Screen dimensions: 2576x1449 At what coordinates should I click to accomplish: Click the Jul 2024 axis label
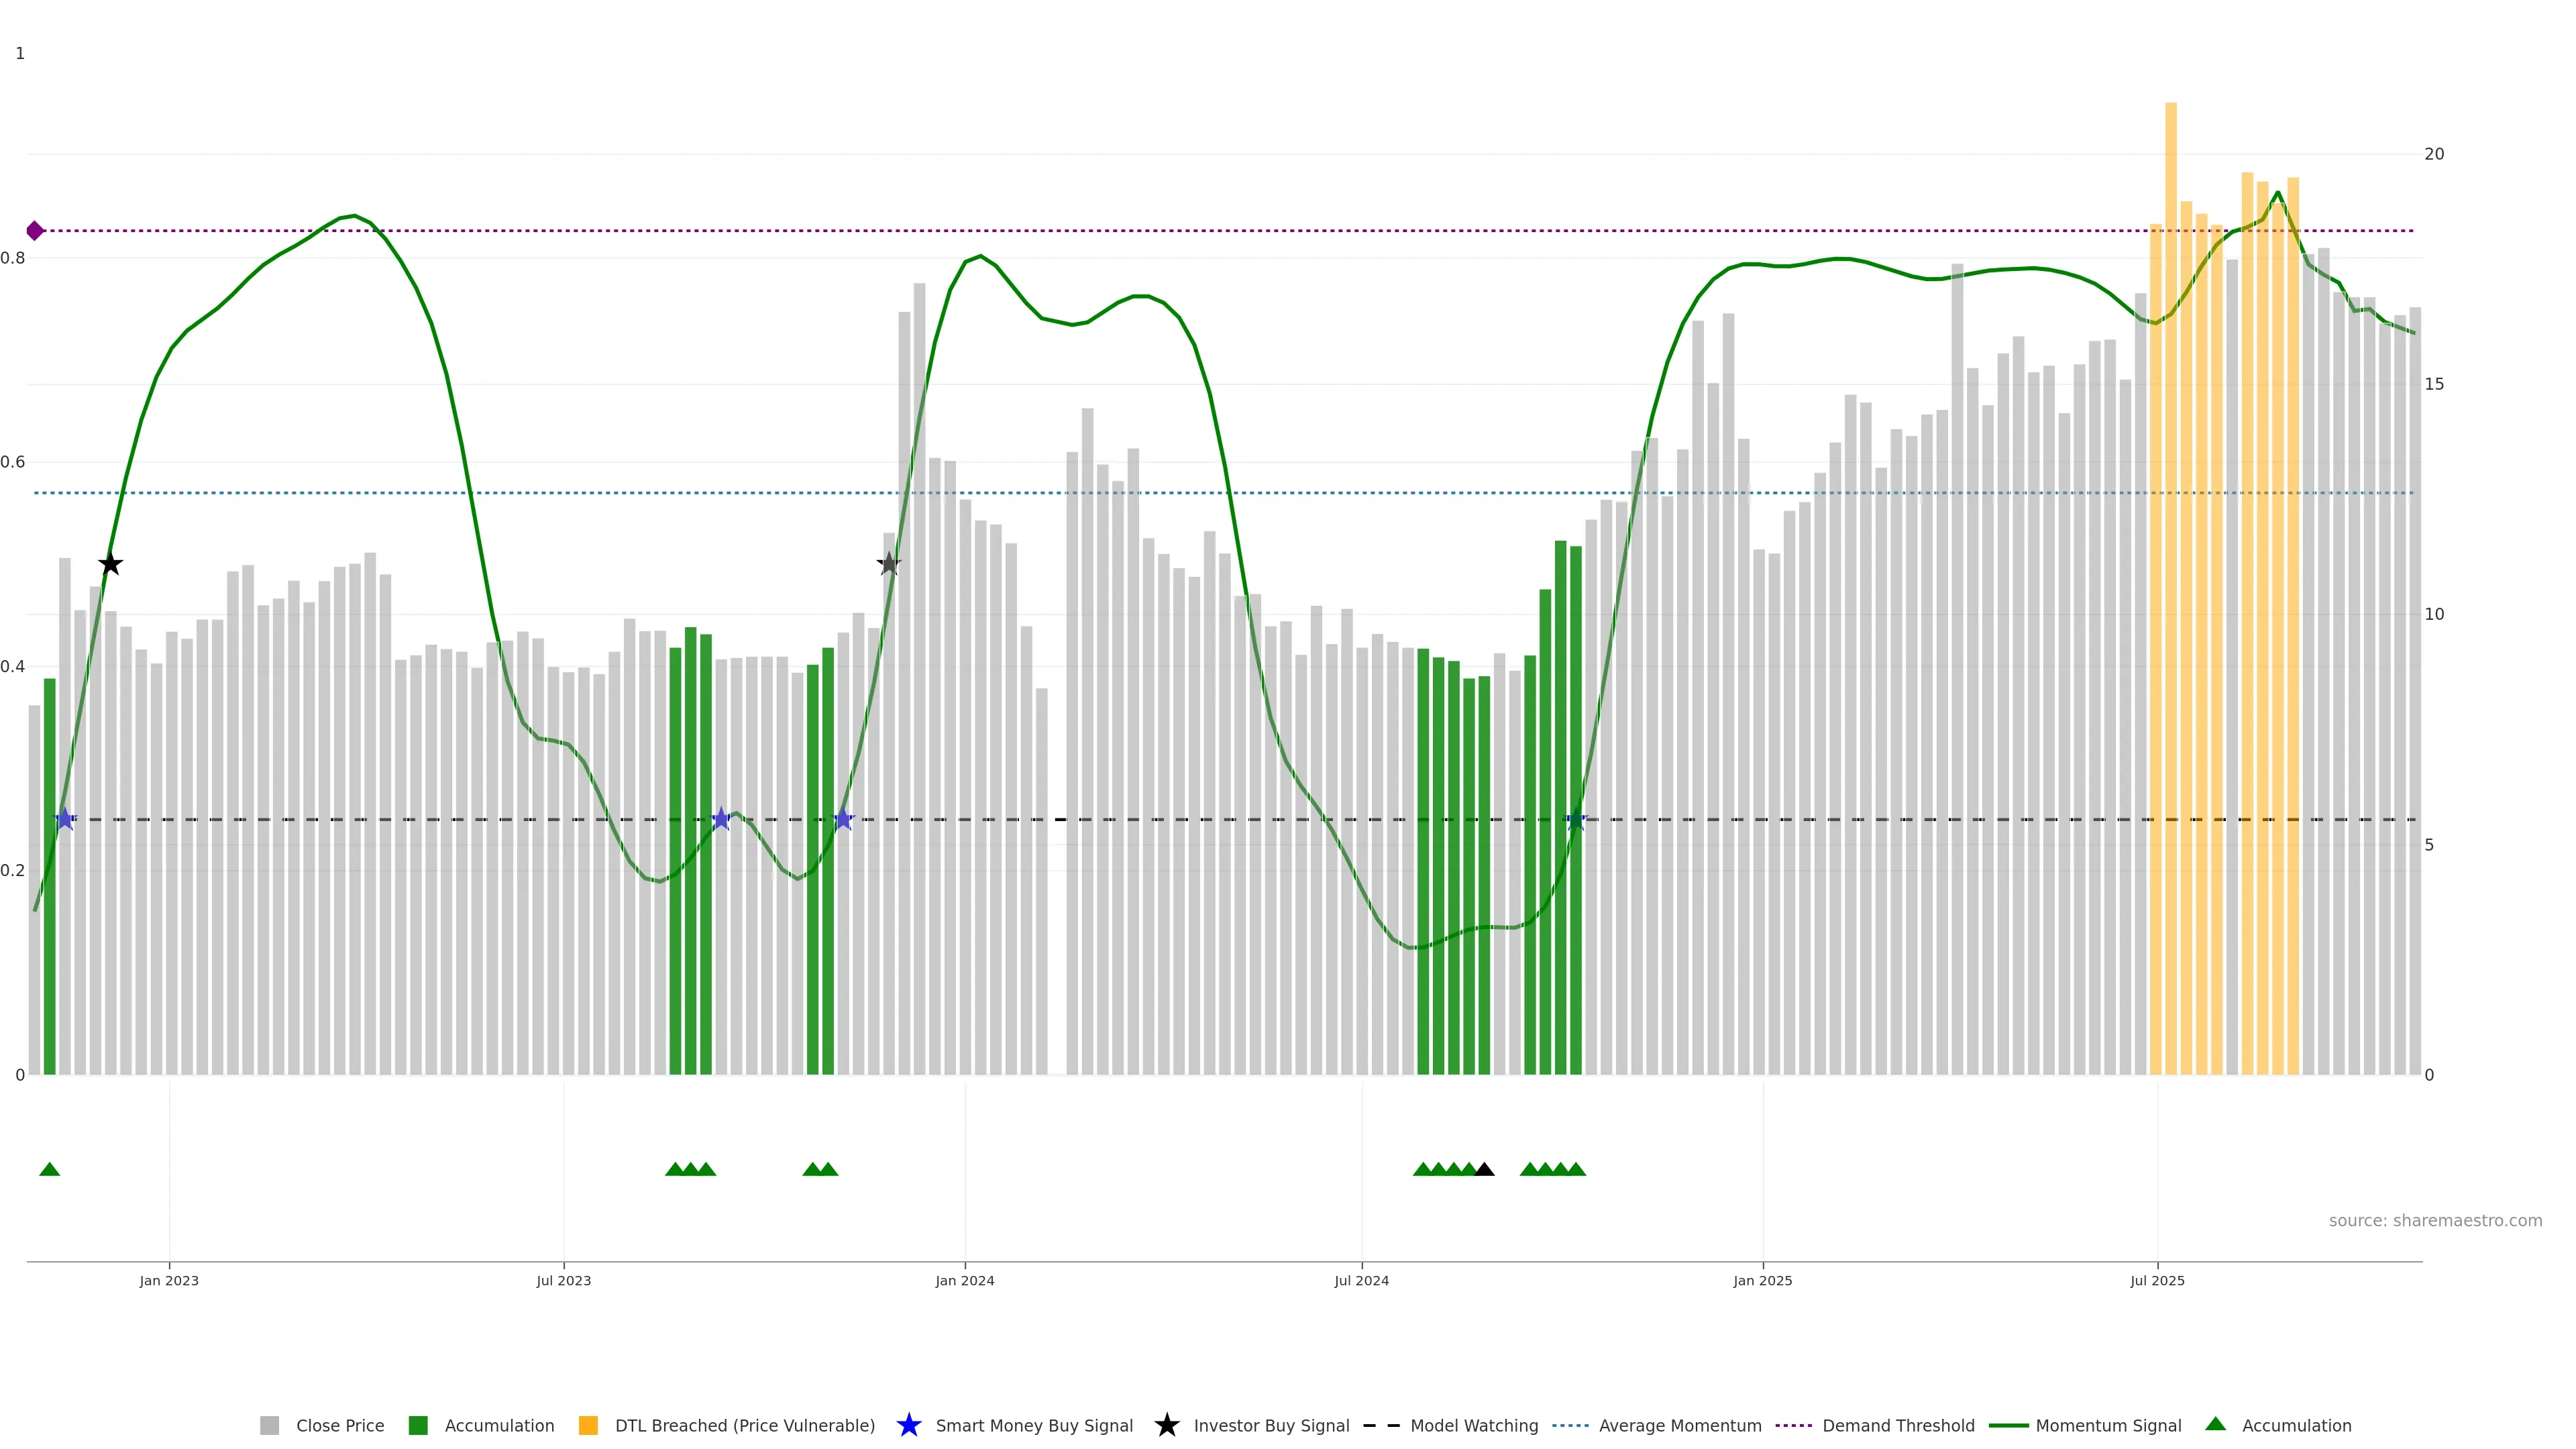1361,1280
